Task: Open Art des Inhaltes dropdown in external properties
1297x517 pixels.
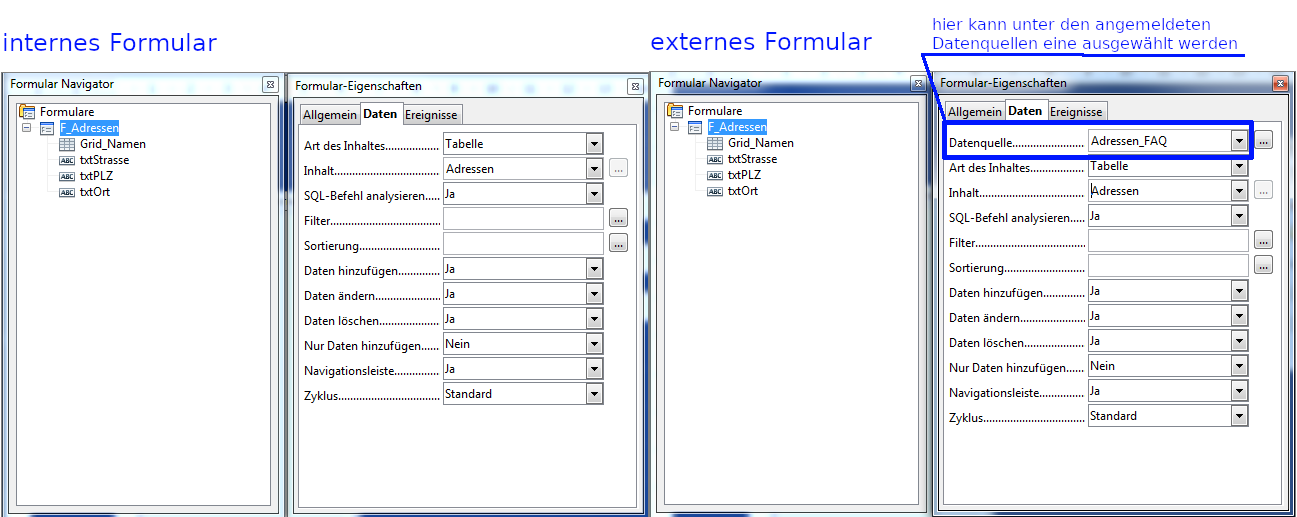Action: click(x=1240, y=167)
